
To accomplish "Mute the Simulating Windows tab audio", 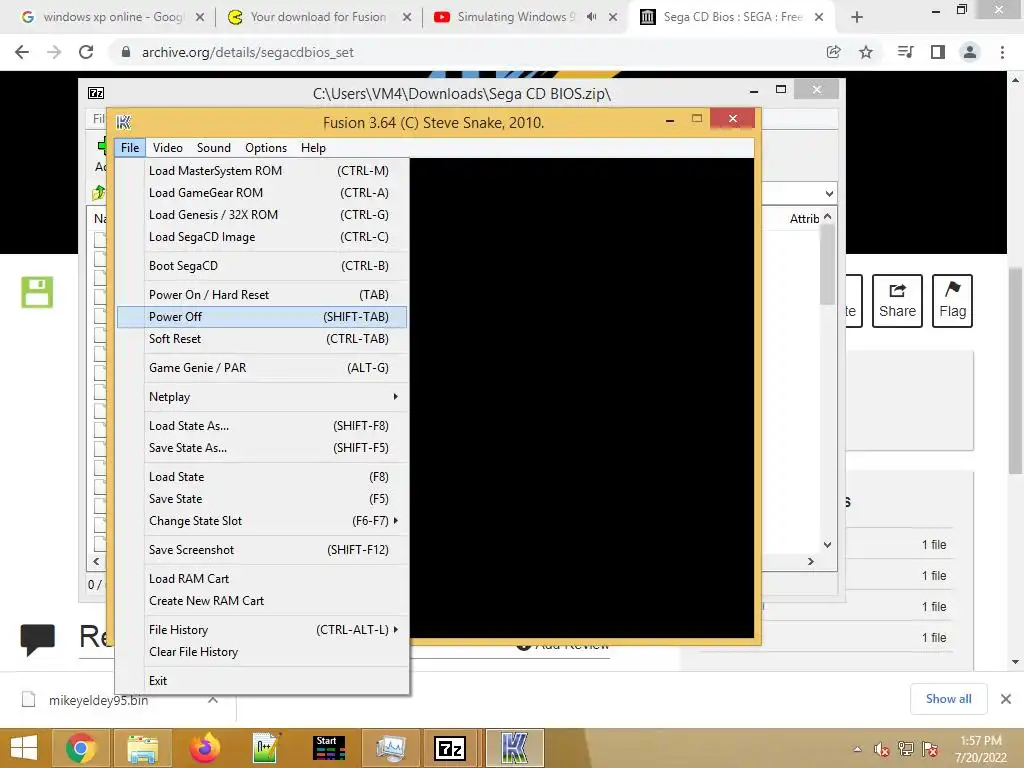I will click(591, 17).
